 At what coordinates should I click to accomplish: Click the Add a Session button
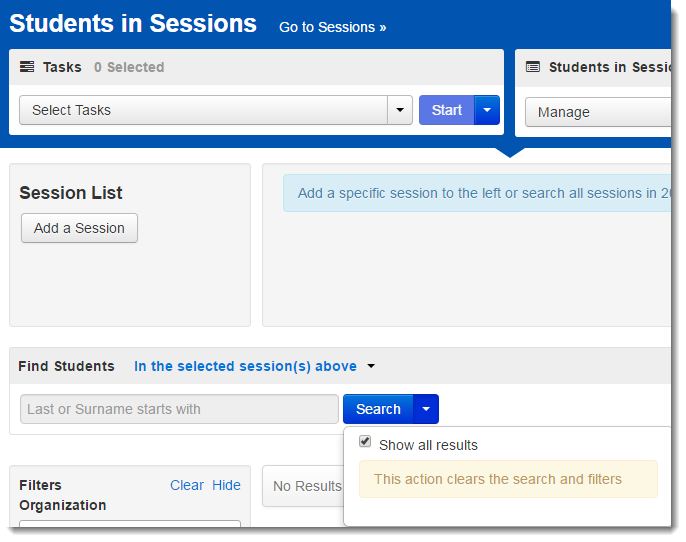[x=80, y=228]
